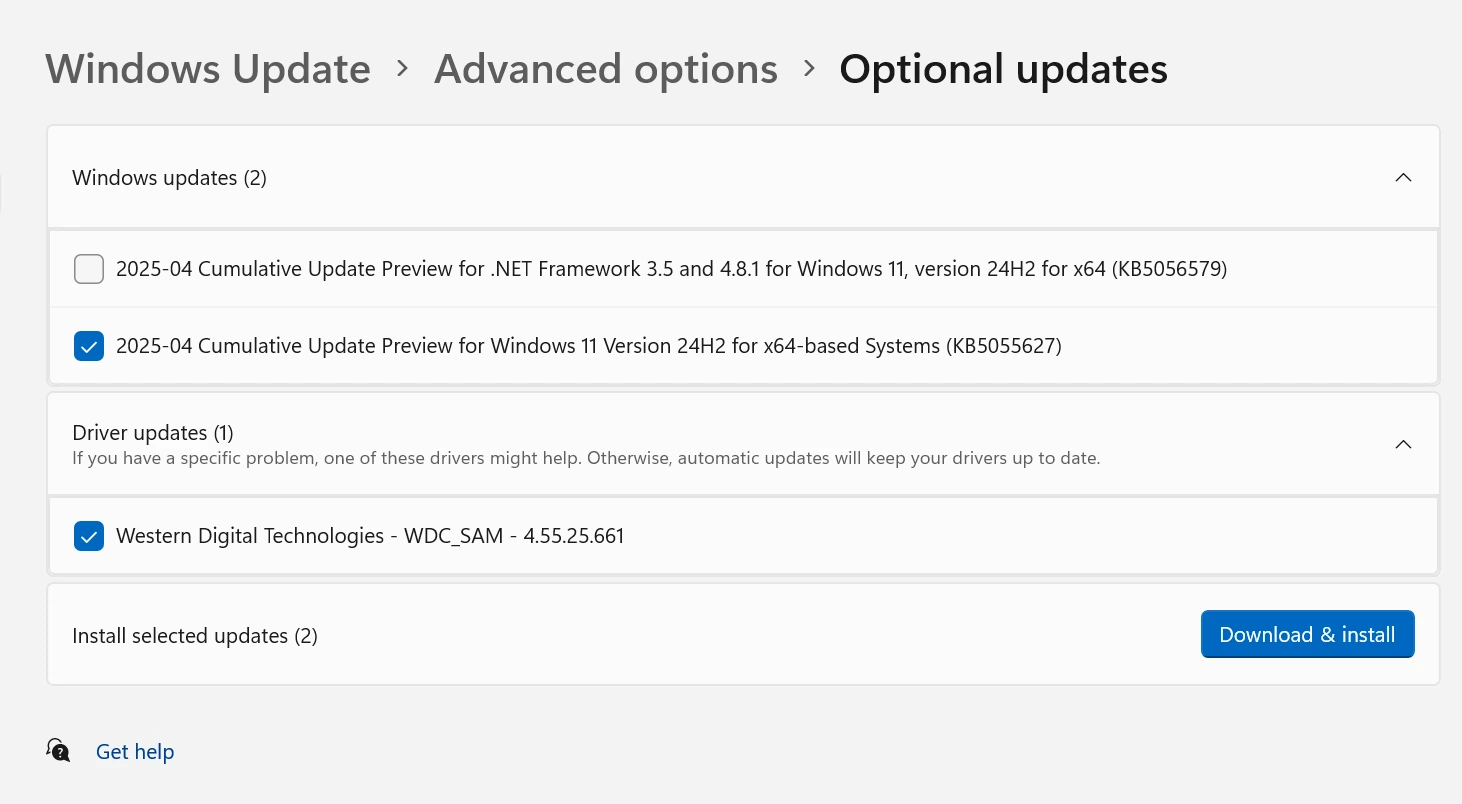The height and width of the screenshot is (804, 1462).
Task: Click the .NET Framework 3.5 and 4.8.1 update label
Action: point(671,269)
